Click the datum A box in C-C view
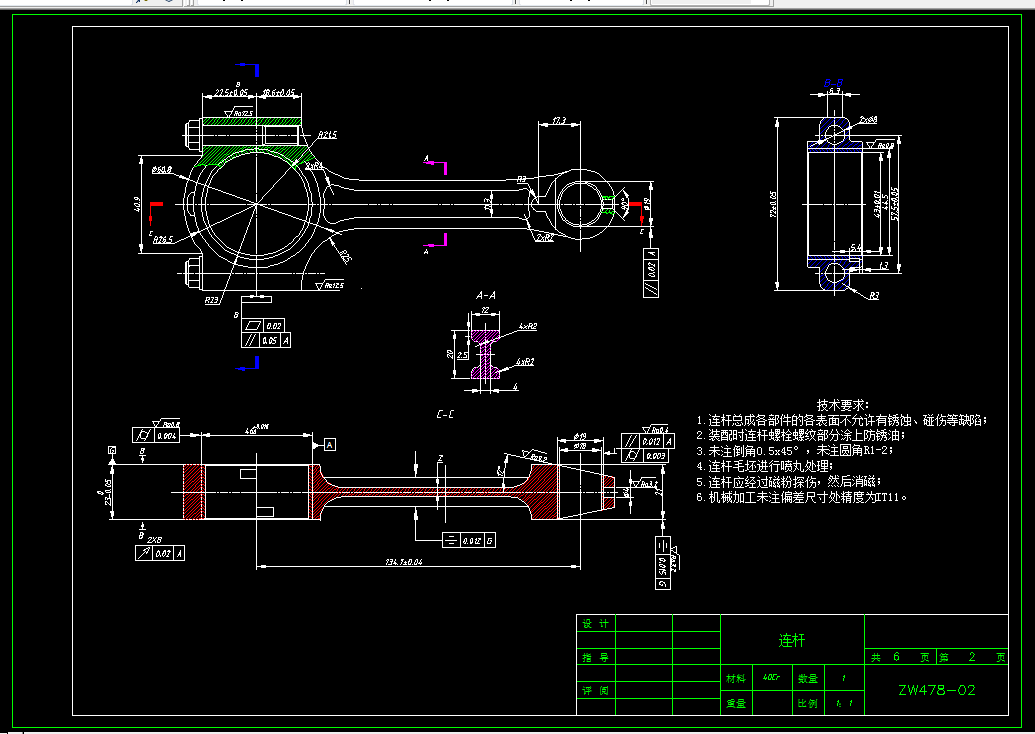Screen dimensions: 1035x734 [329, 445]
